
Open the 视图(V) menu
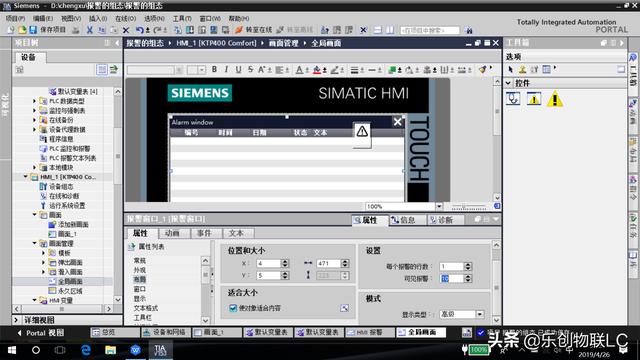point(71,18)
